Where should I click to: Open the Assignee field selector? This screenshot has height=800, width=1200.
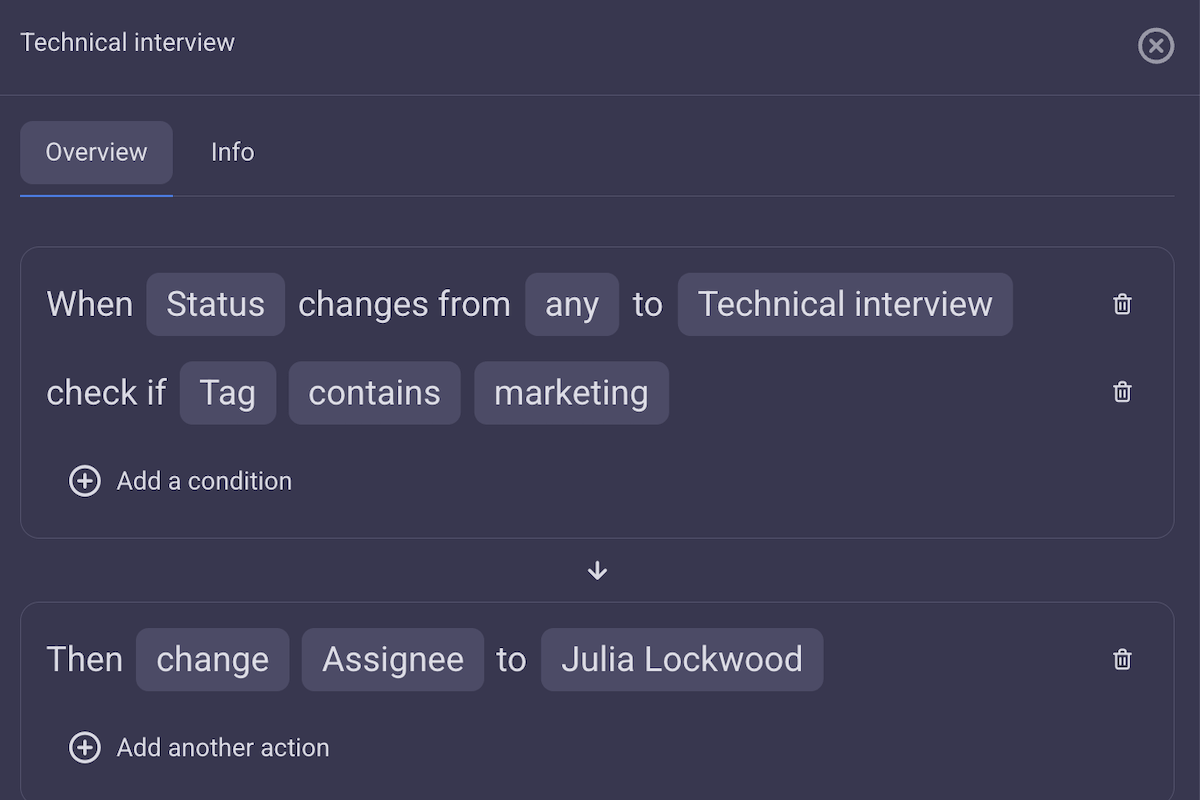click(x=392, y=659)
